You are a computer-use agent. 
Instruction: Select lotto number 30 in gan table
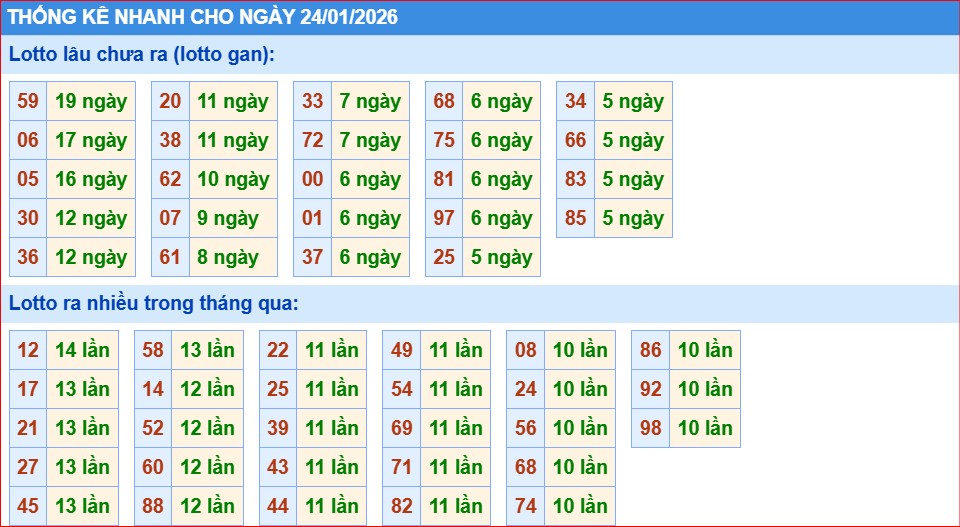click(x=28, y=219)
